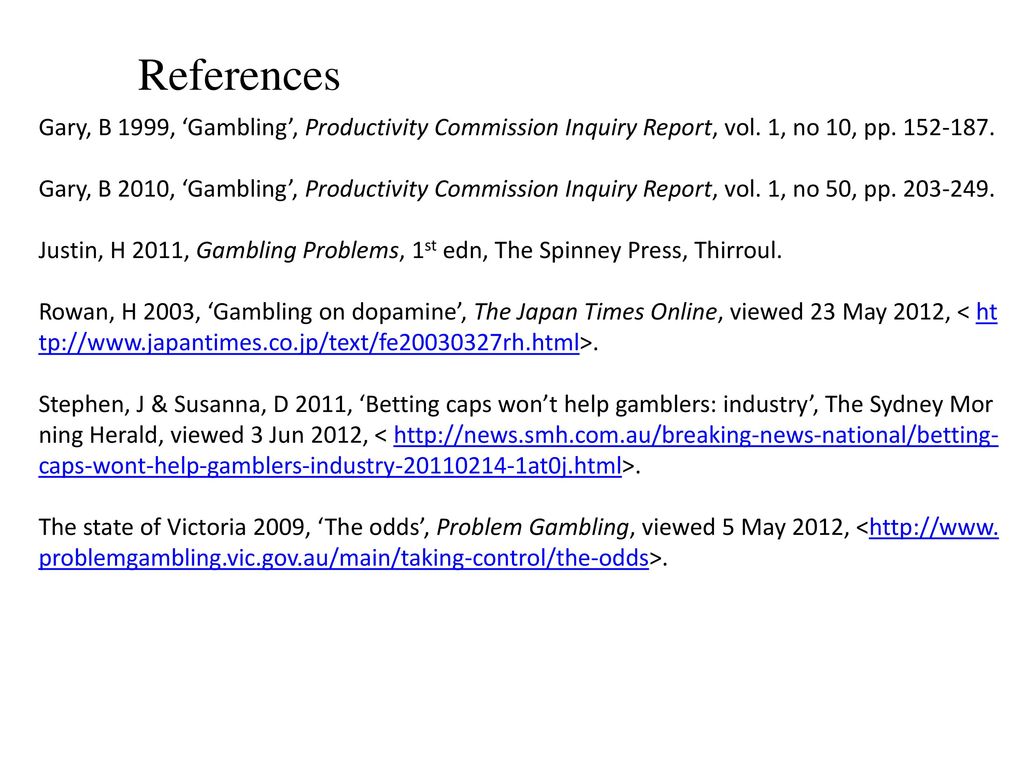Click 'Betting caps won't help gamblers: industry' title
This screenshot has height=768, width=1024.
tap(586, 404)
